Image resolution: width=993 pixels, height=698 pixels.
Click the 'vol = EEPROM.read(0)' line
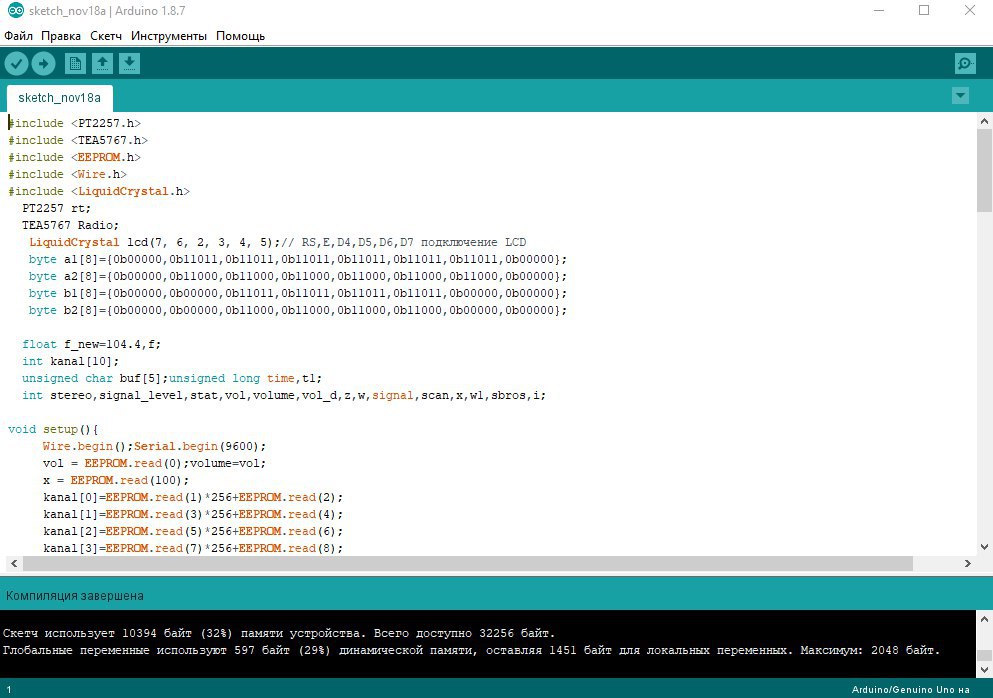[x=155, y=464]
